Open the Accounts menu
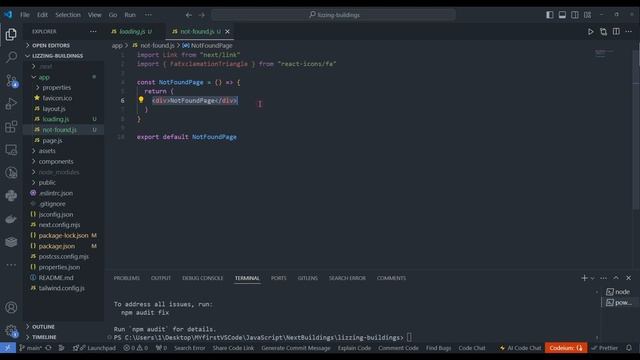The height and width of the screenshot is (360, 640). click(11, 307)
